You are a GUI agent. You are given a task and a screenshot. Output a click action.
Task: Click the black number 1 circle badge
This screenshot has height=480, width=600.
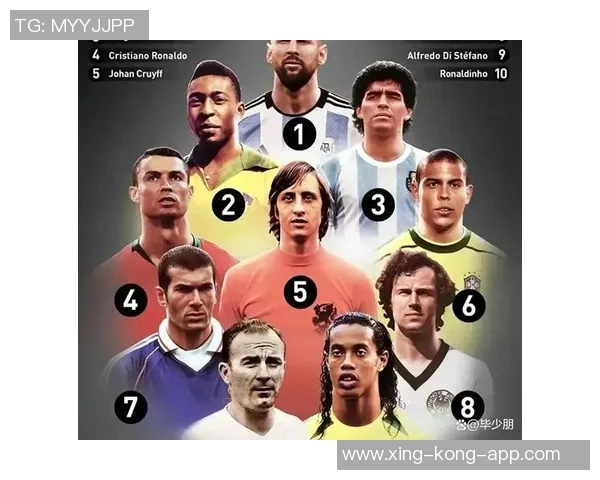(300, 134)
